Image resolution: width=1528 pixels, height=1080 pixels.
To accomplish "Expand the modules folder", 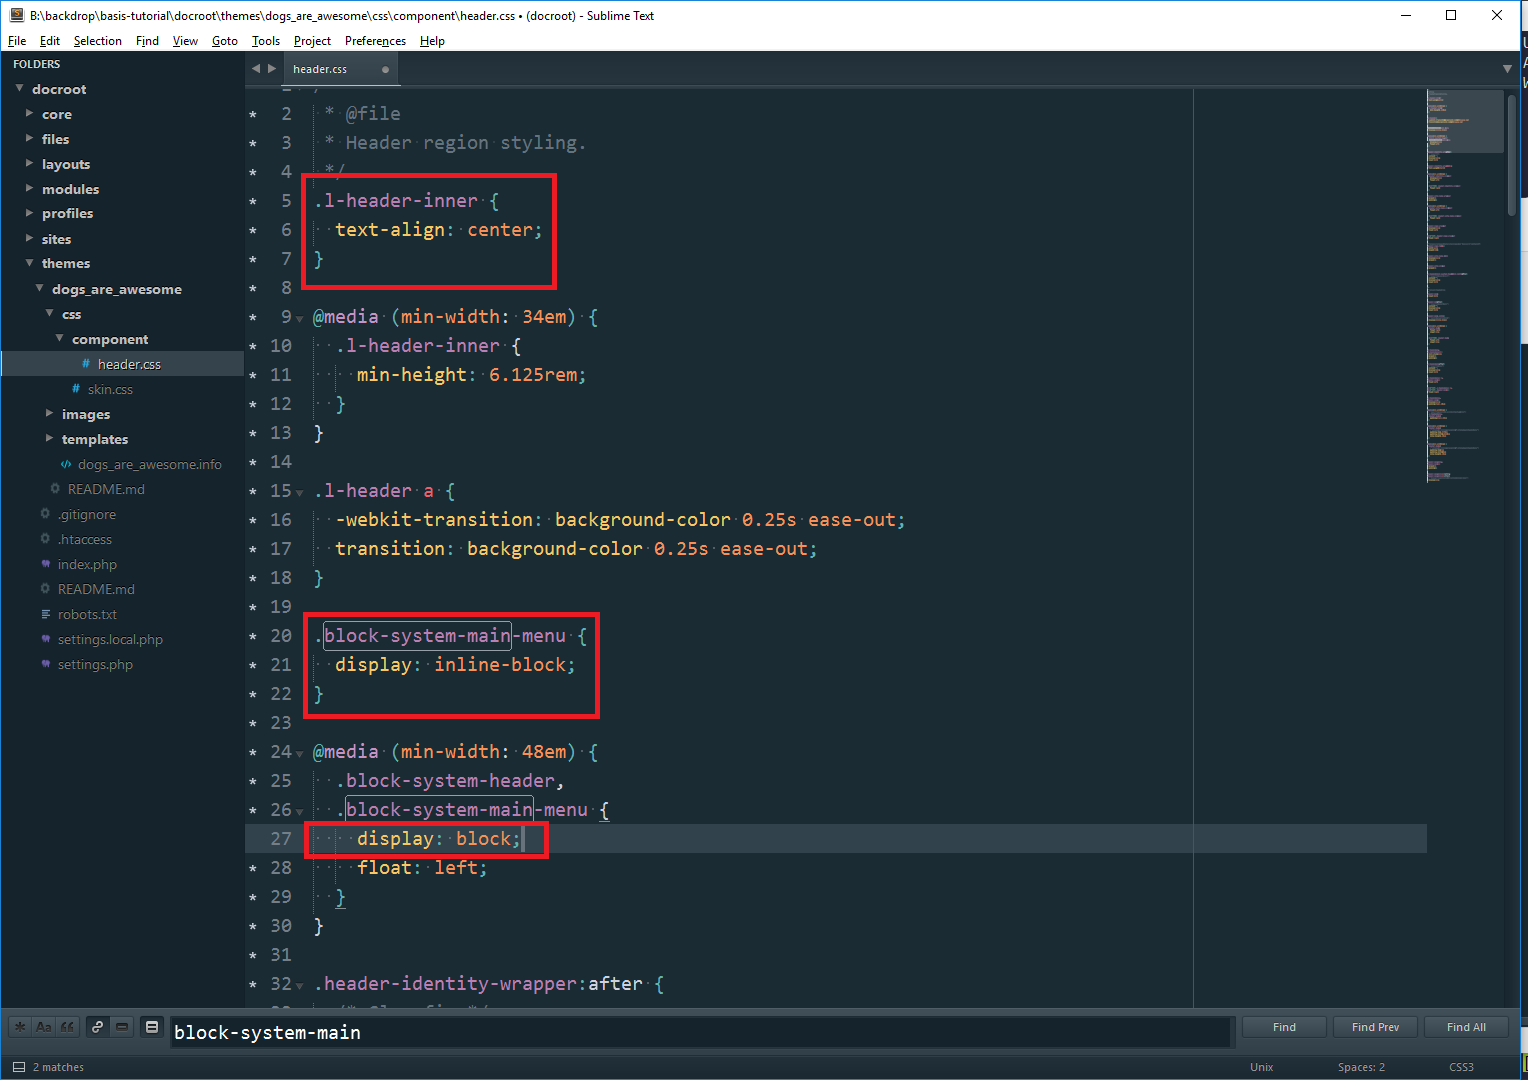I will (30, 189).
